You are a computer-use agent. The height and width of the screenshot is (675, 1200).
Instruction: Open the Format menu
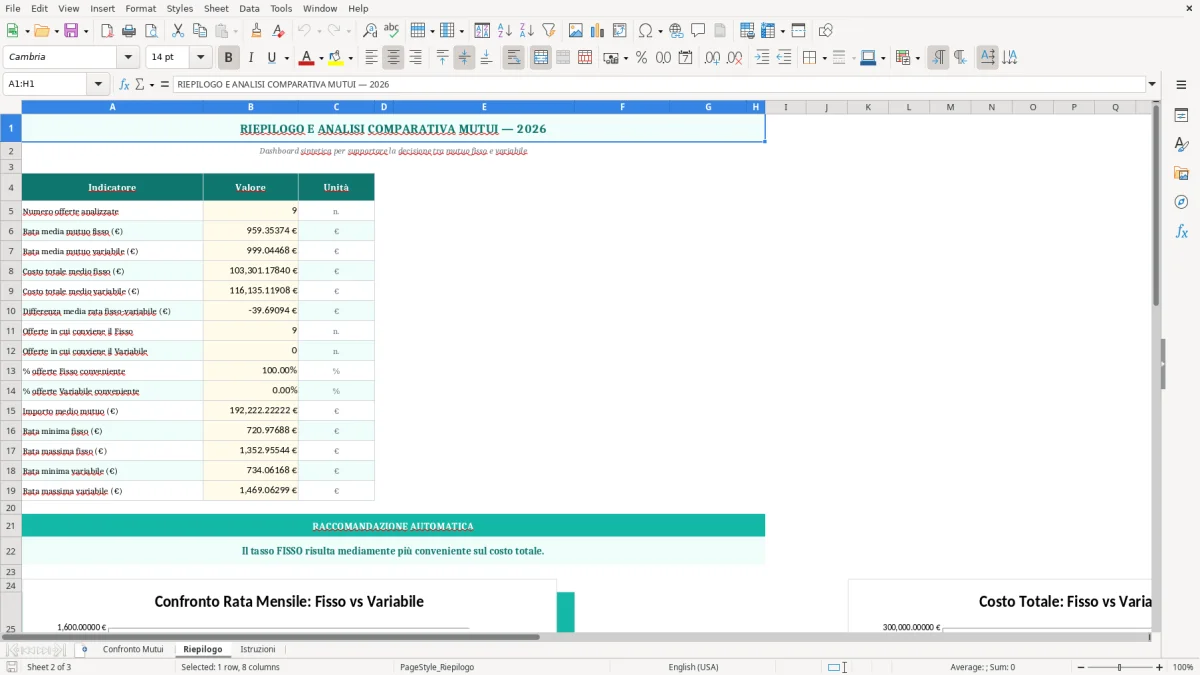[140, 8]
